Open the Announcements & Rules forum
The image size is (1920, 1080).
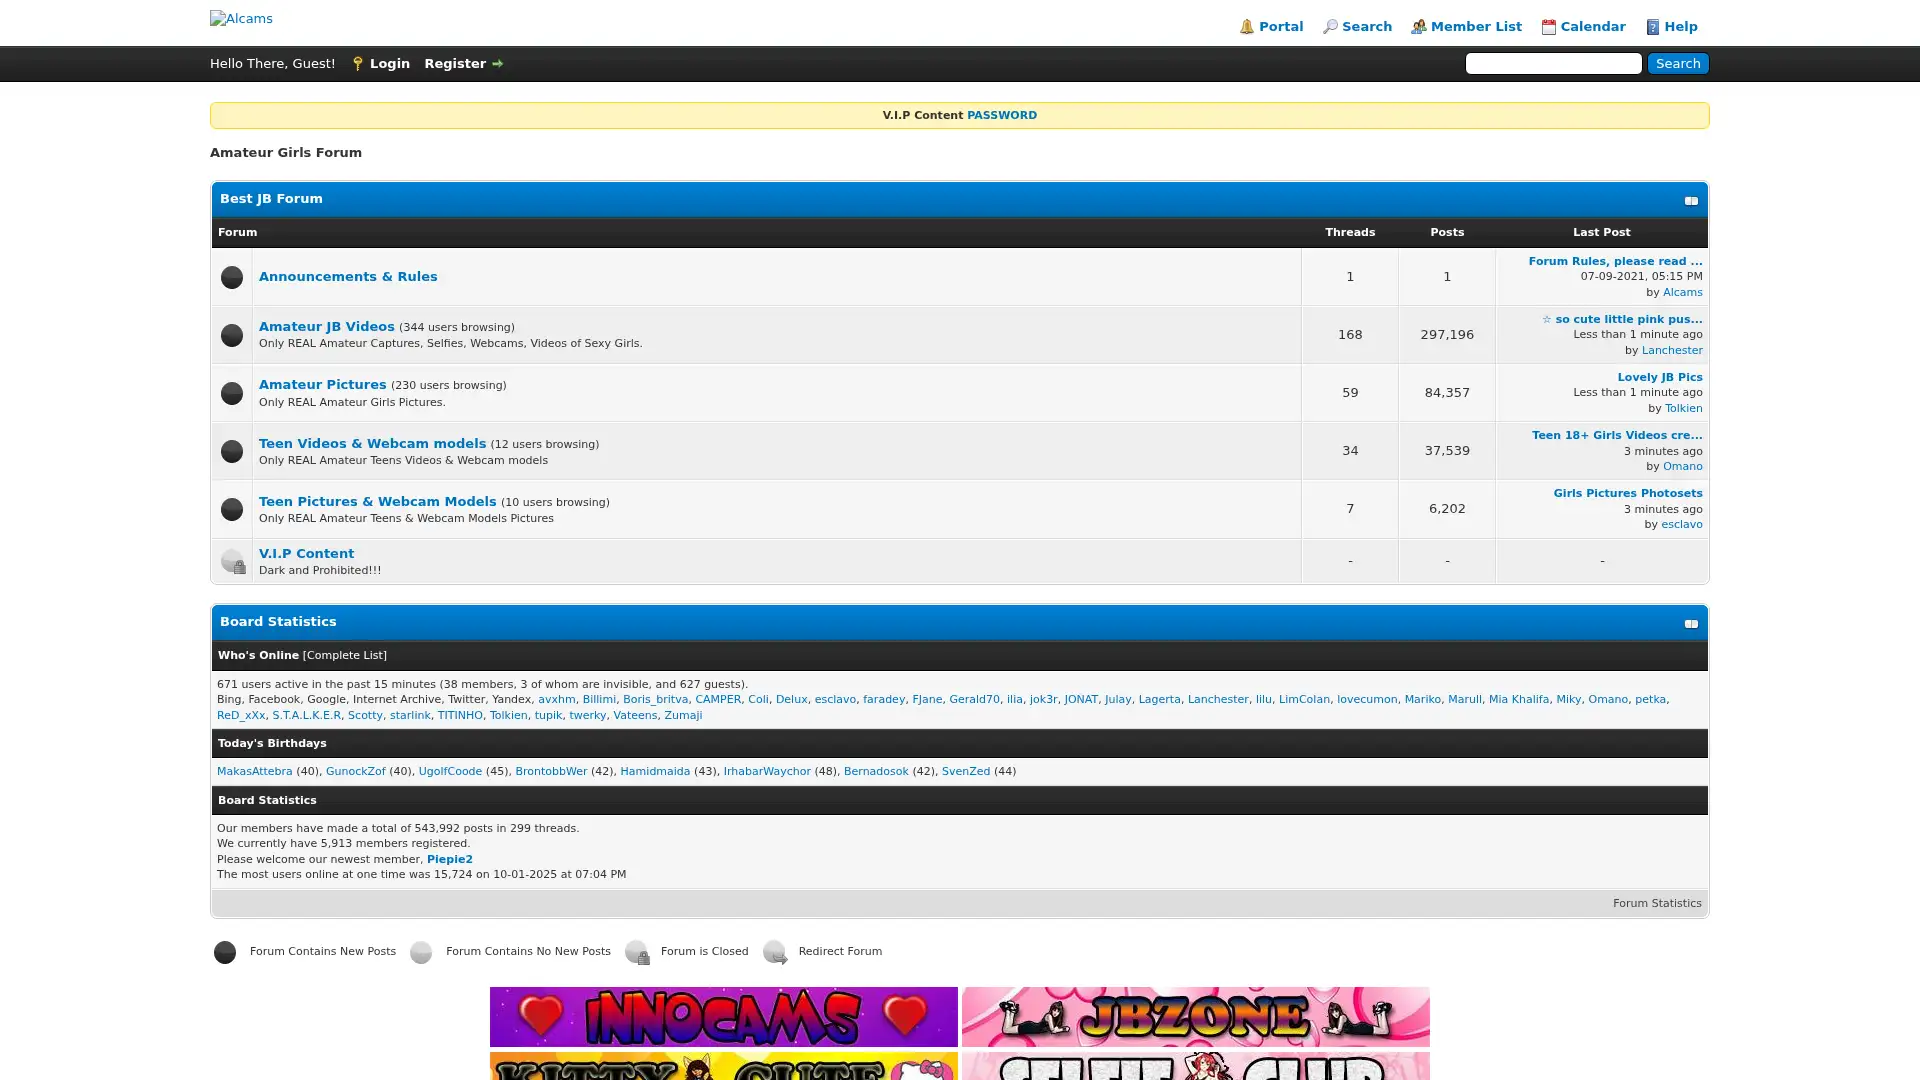coord(347,276)
